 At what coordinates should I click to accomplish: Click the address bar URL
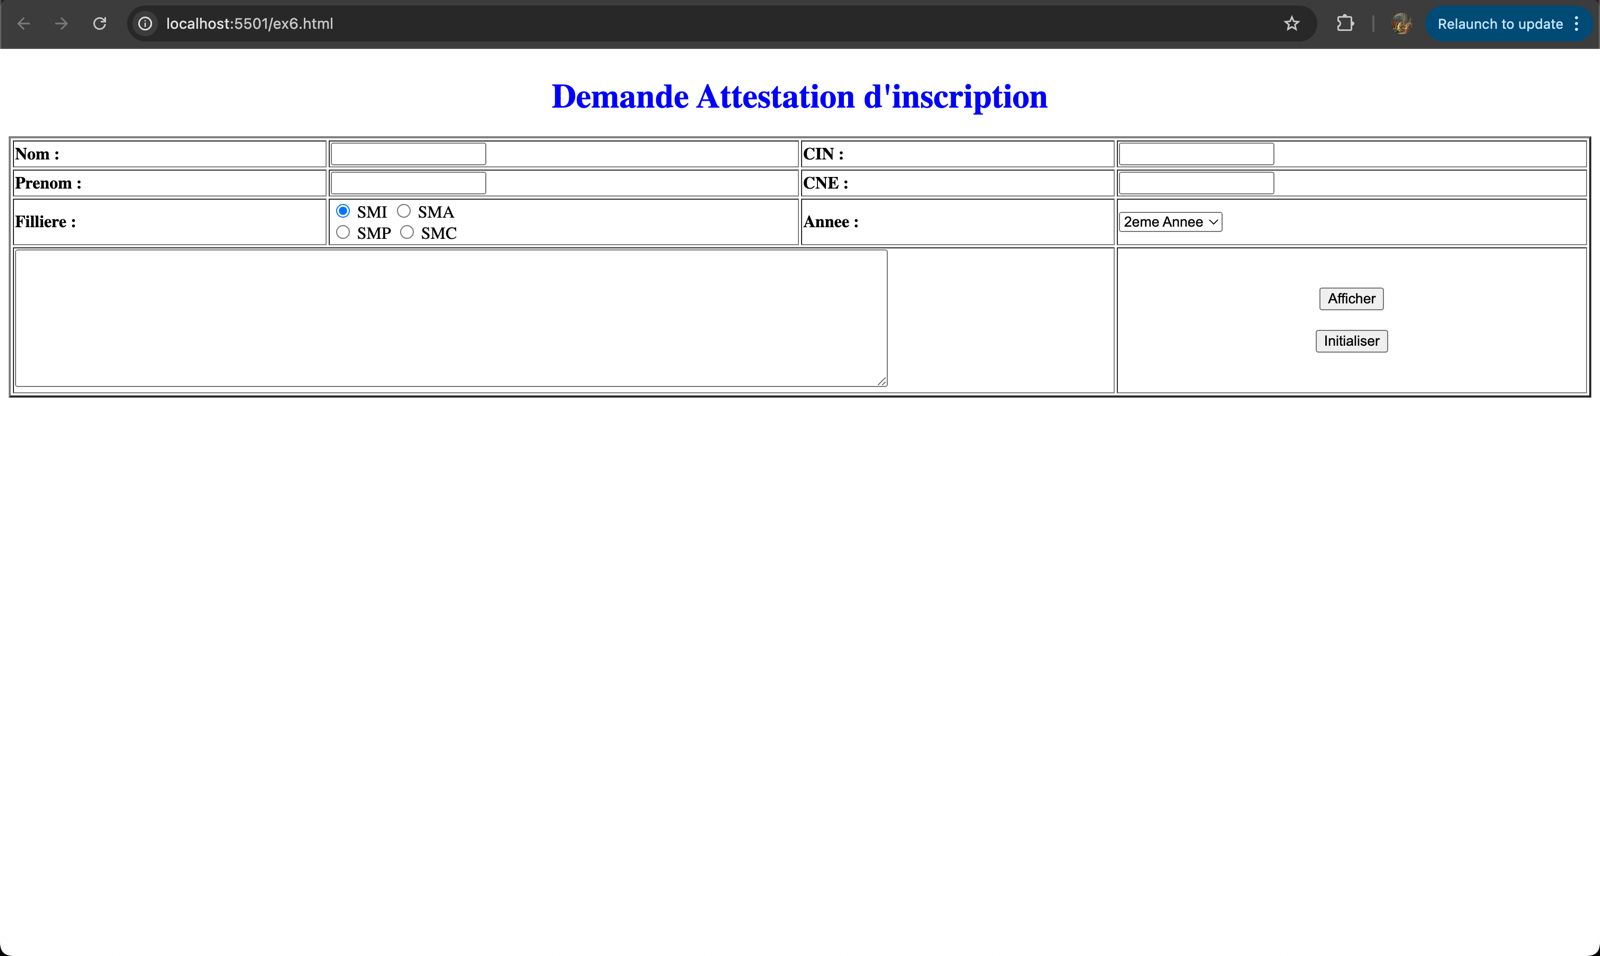pos(250,24)
